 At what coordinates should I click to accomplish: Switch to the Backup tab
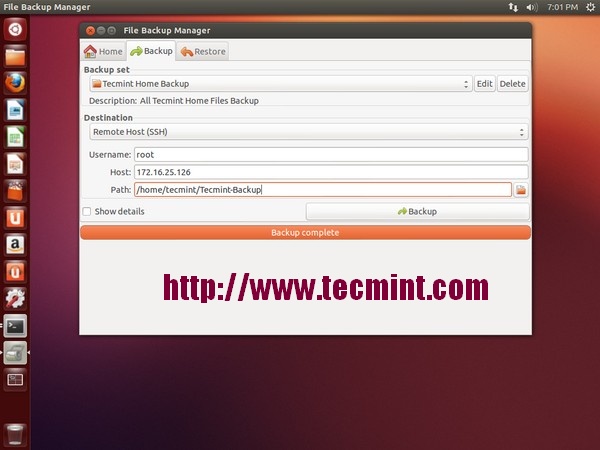coord(151,51)
